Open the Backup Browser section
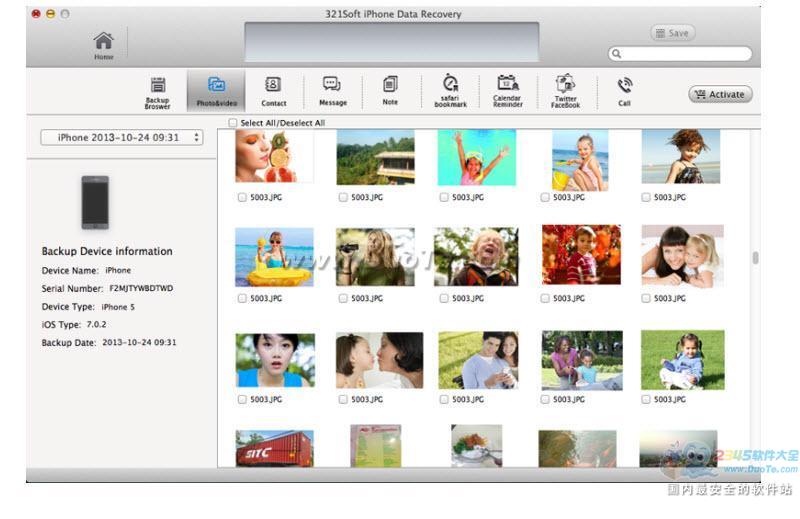 [158, 93]
